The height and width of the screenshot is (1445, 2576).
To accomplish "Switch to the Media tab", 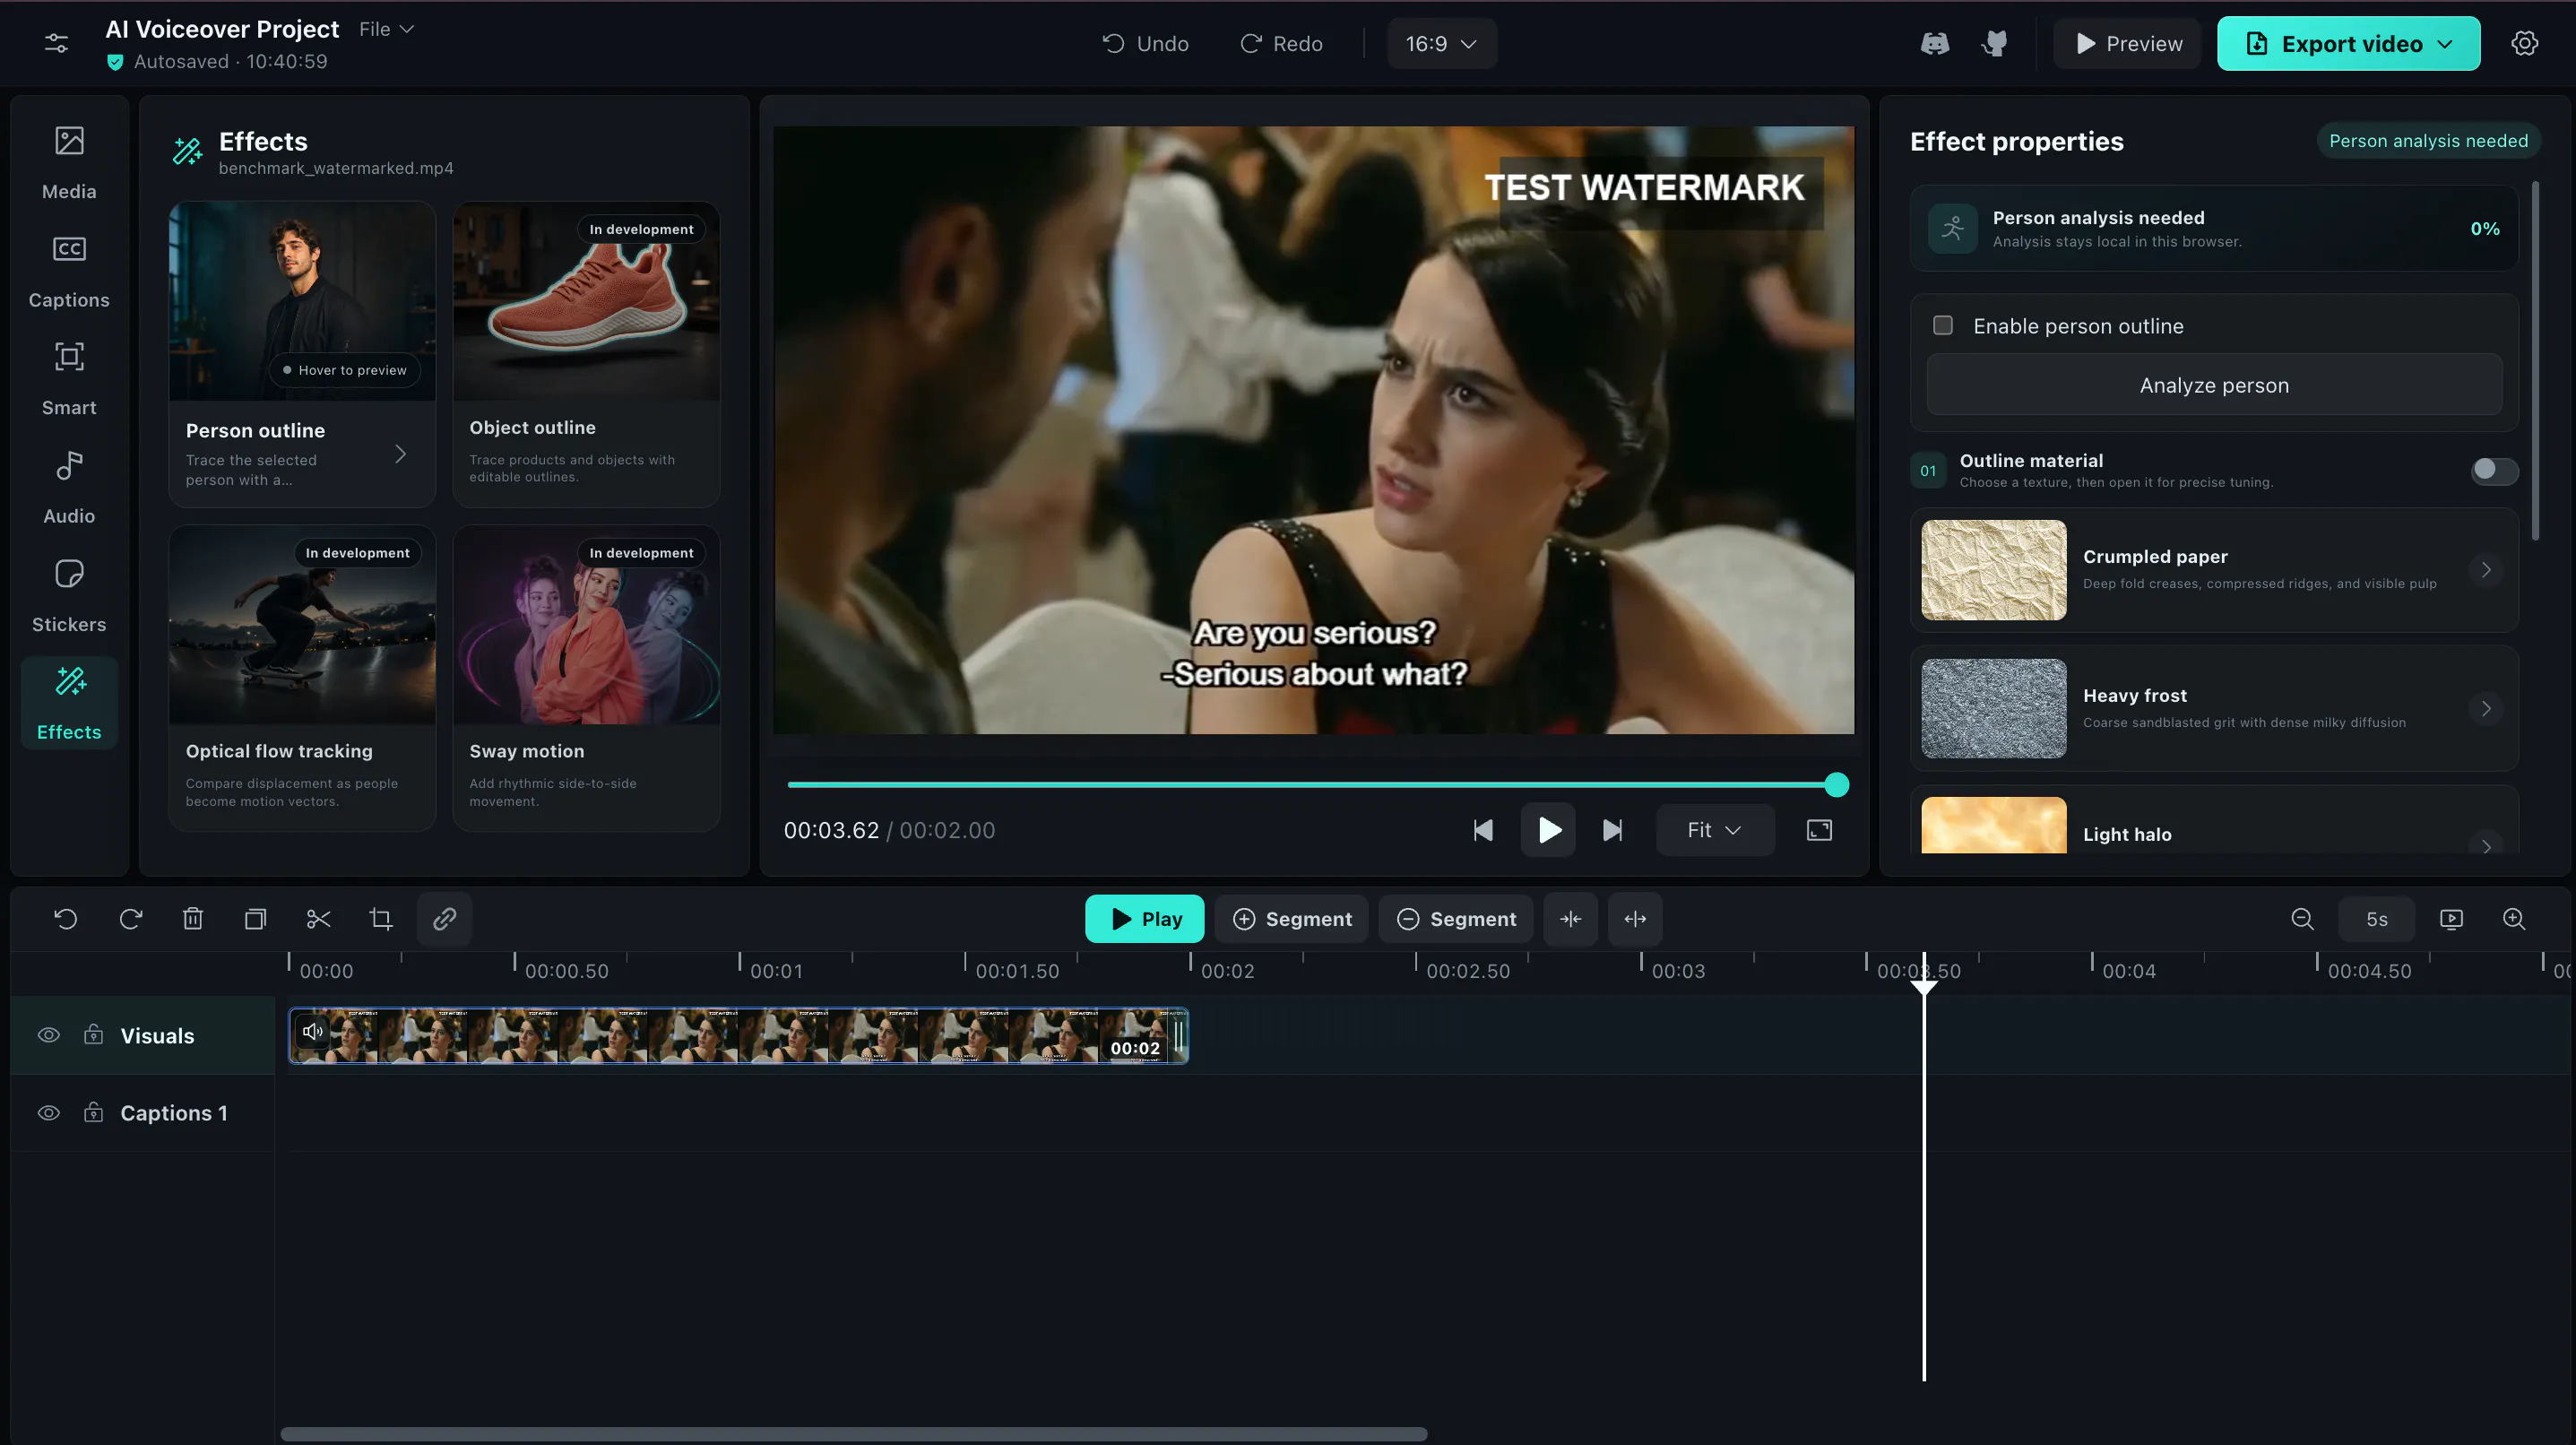I will 69,162.
